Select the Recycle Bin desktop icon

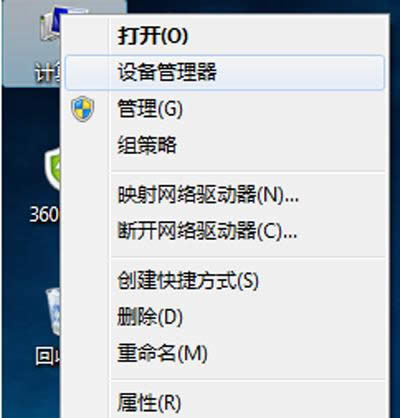pyautogui.click(x=53, y=312)
